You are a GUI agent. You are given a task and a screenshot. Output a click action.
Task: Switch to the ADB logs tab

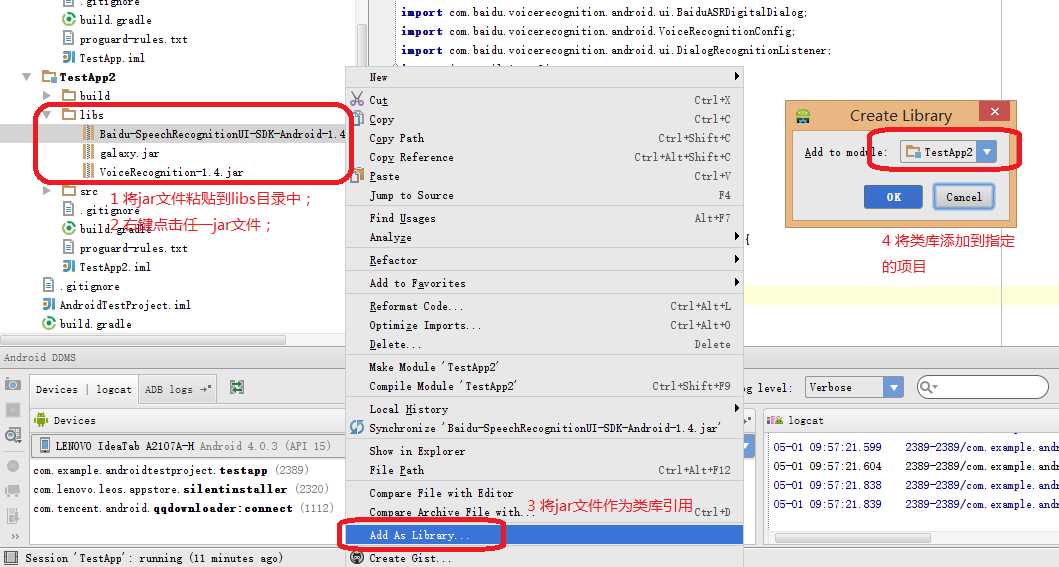(178, 389)
